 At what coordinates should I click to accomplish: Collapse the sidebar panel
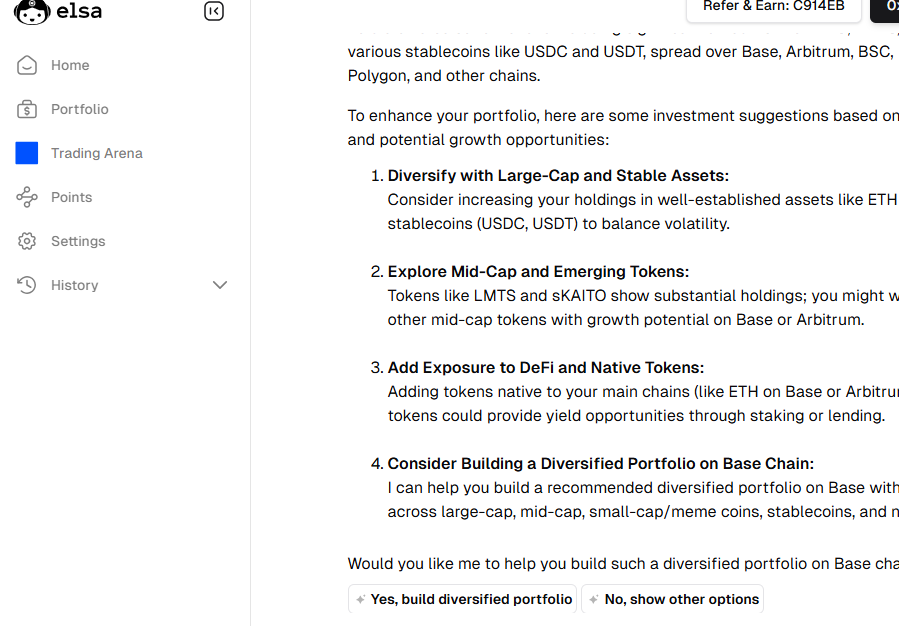pos(214,12)
